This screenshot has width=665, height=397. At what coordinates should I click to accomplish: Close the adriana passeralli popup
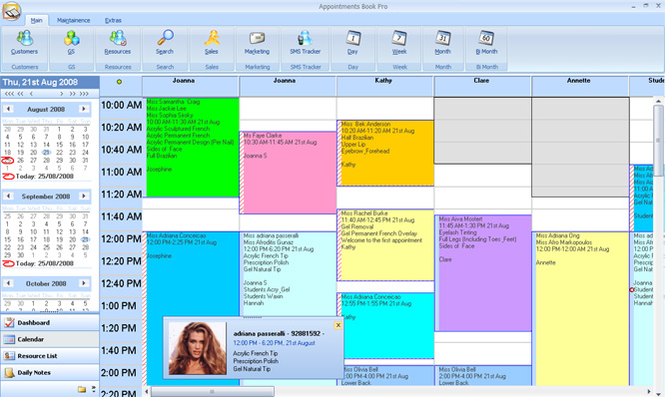click(338, 325)
